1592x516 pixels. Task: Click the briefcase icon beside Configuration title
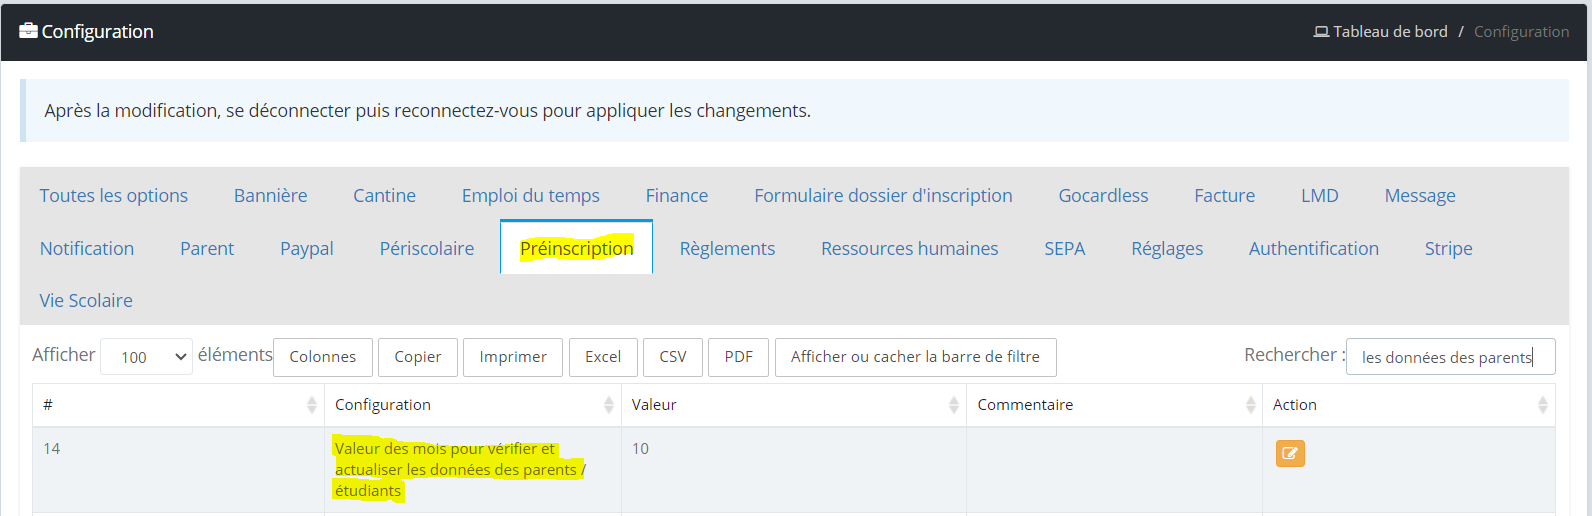click(x=28, y=31)
